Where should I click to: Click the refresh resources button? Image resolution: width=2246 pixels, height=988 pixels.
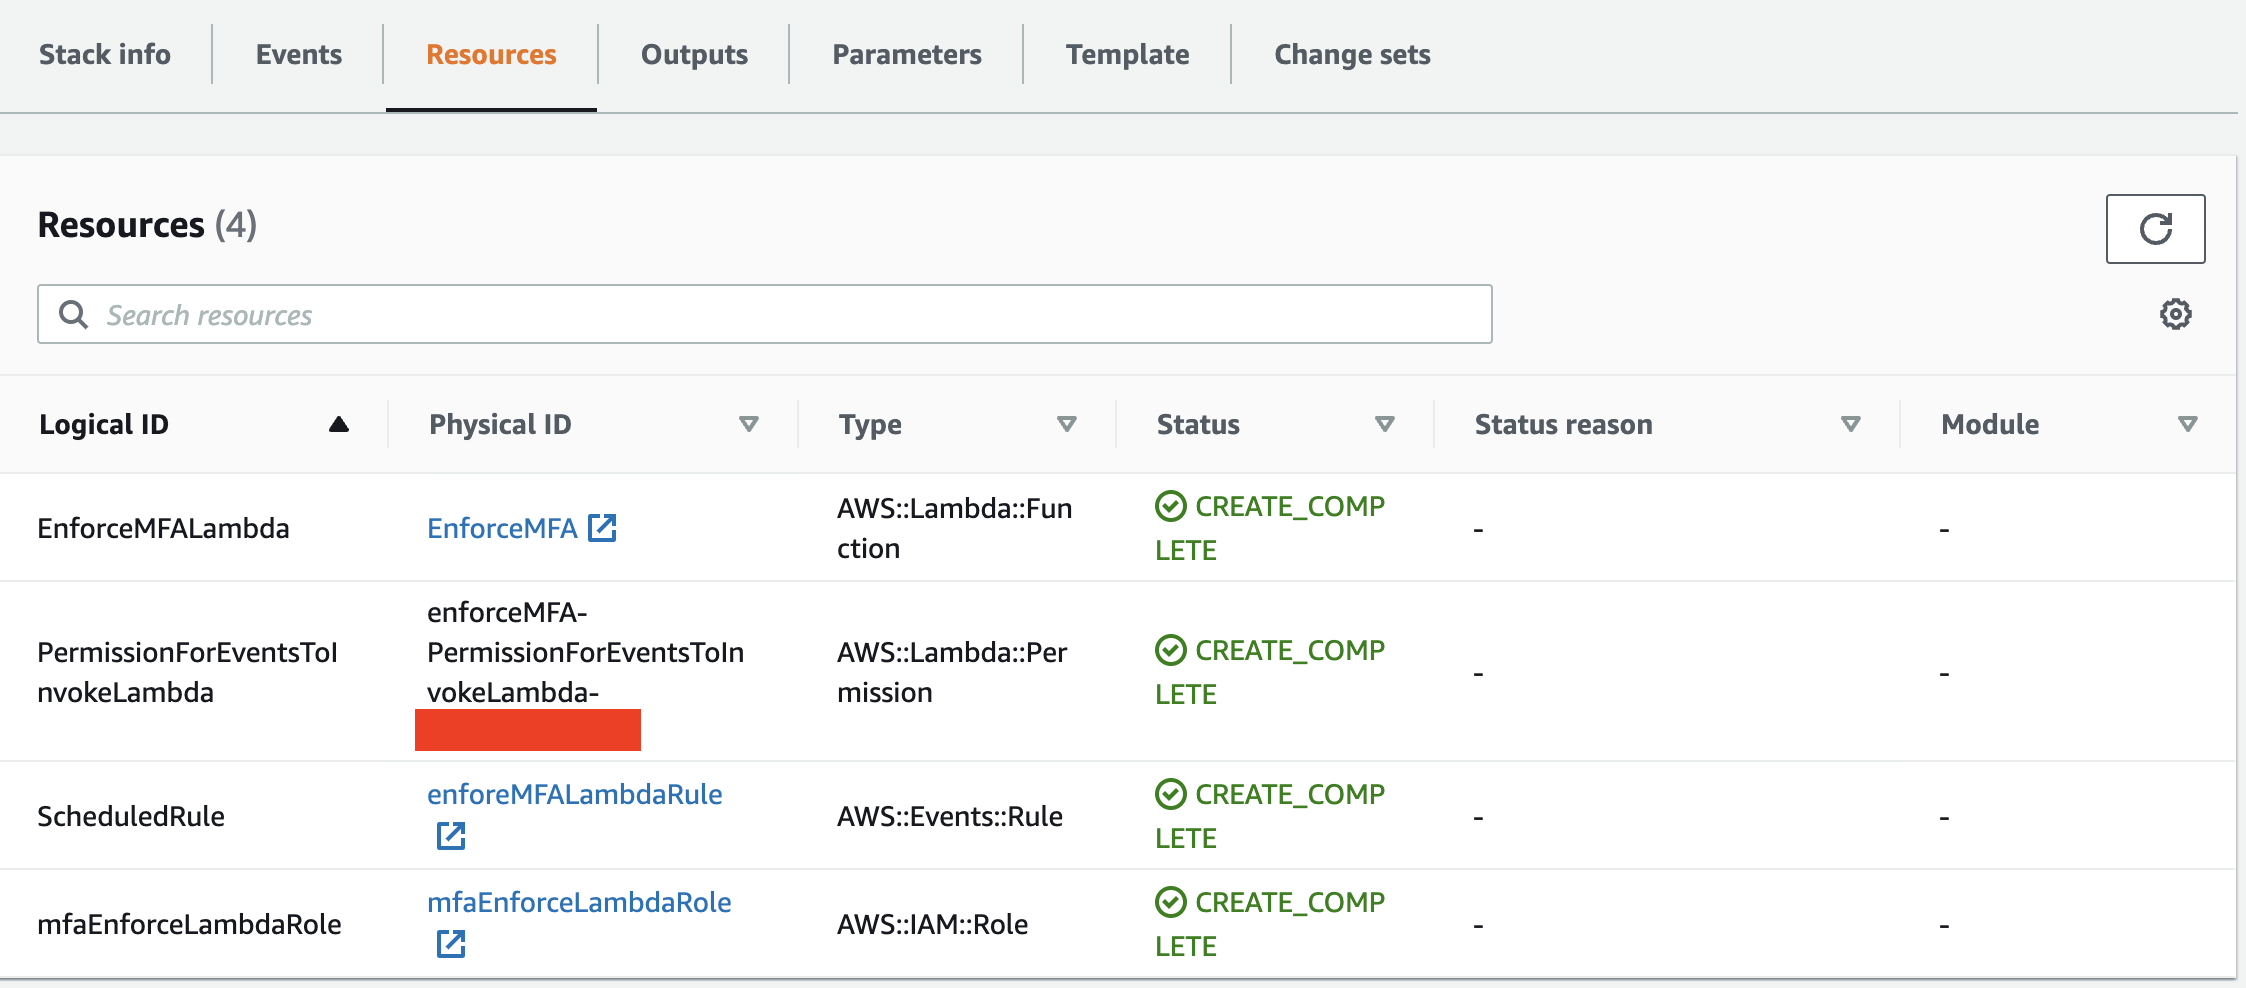pos(2155,229)
